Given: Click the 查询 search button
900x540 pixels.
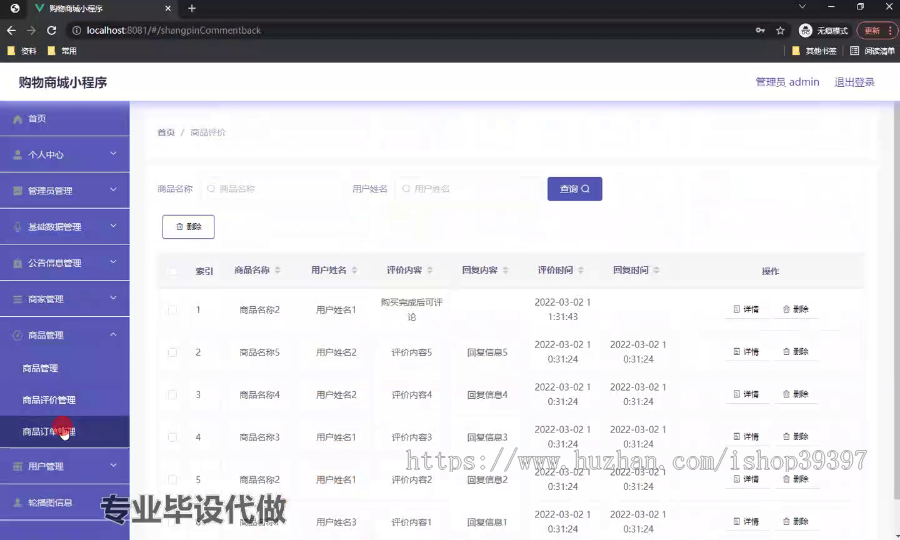Looking at the screenshot, I should (575, 189).
